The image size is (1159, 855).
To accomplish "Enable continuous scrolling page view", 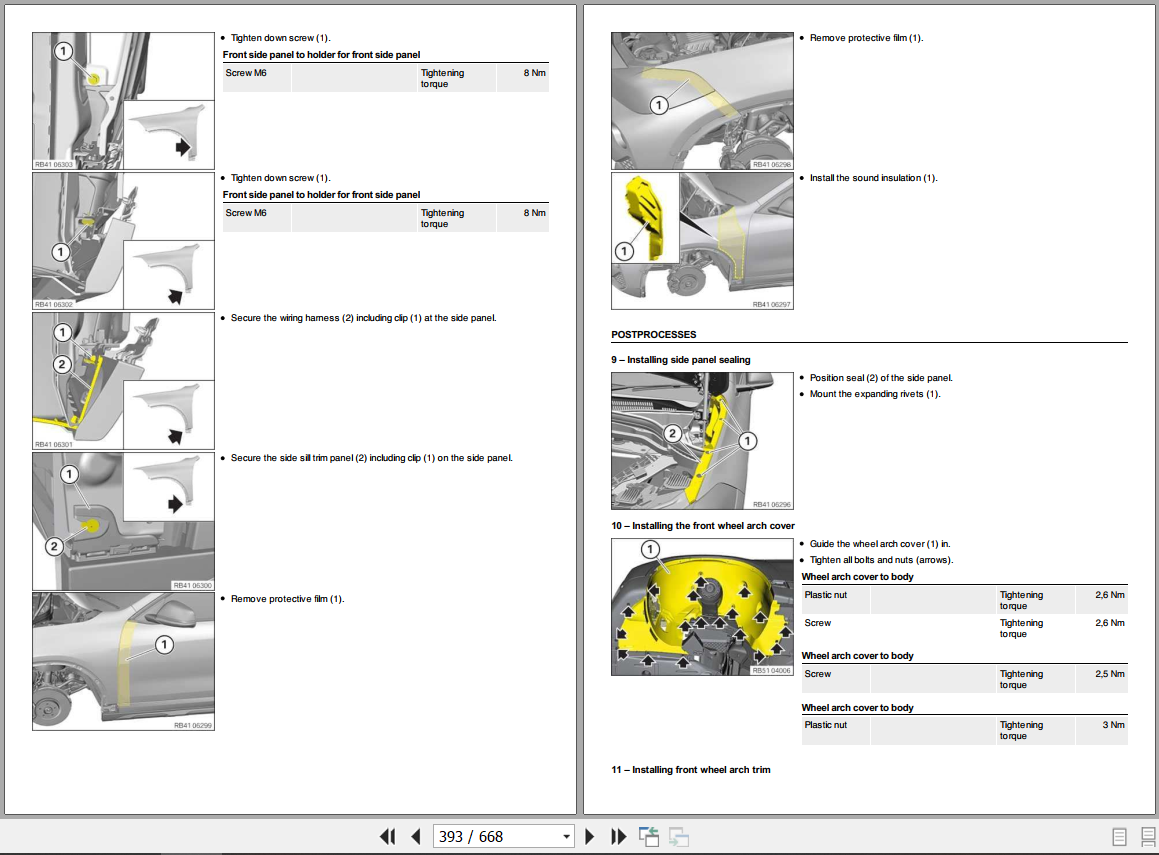I will [x=1148, y=837].
